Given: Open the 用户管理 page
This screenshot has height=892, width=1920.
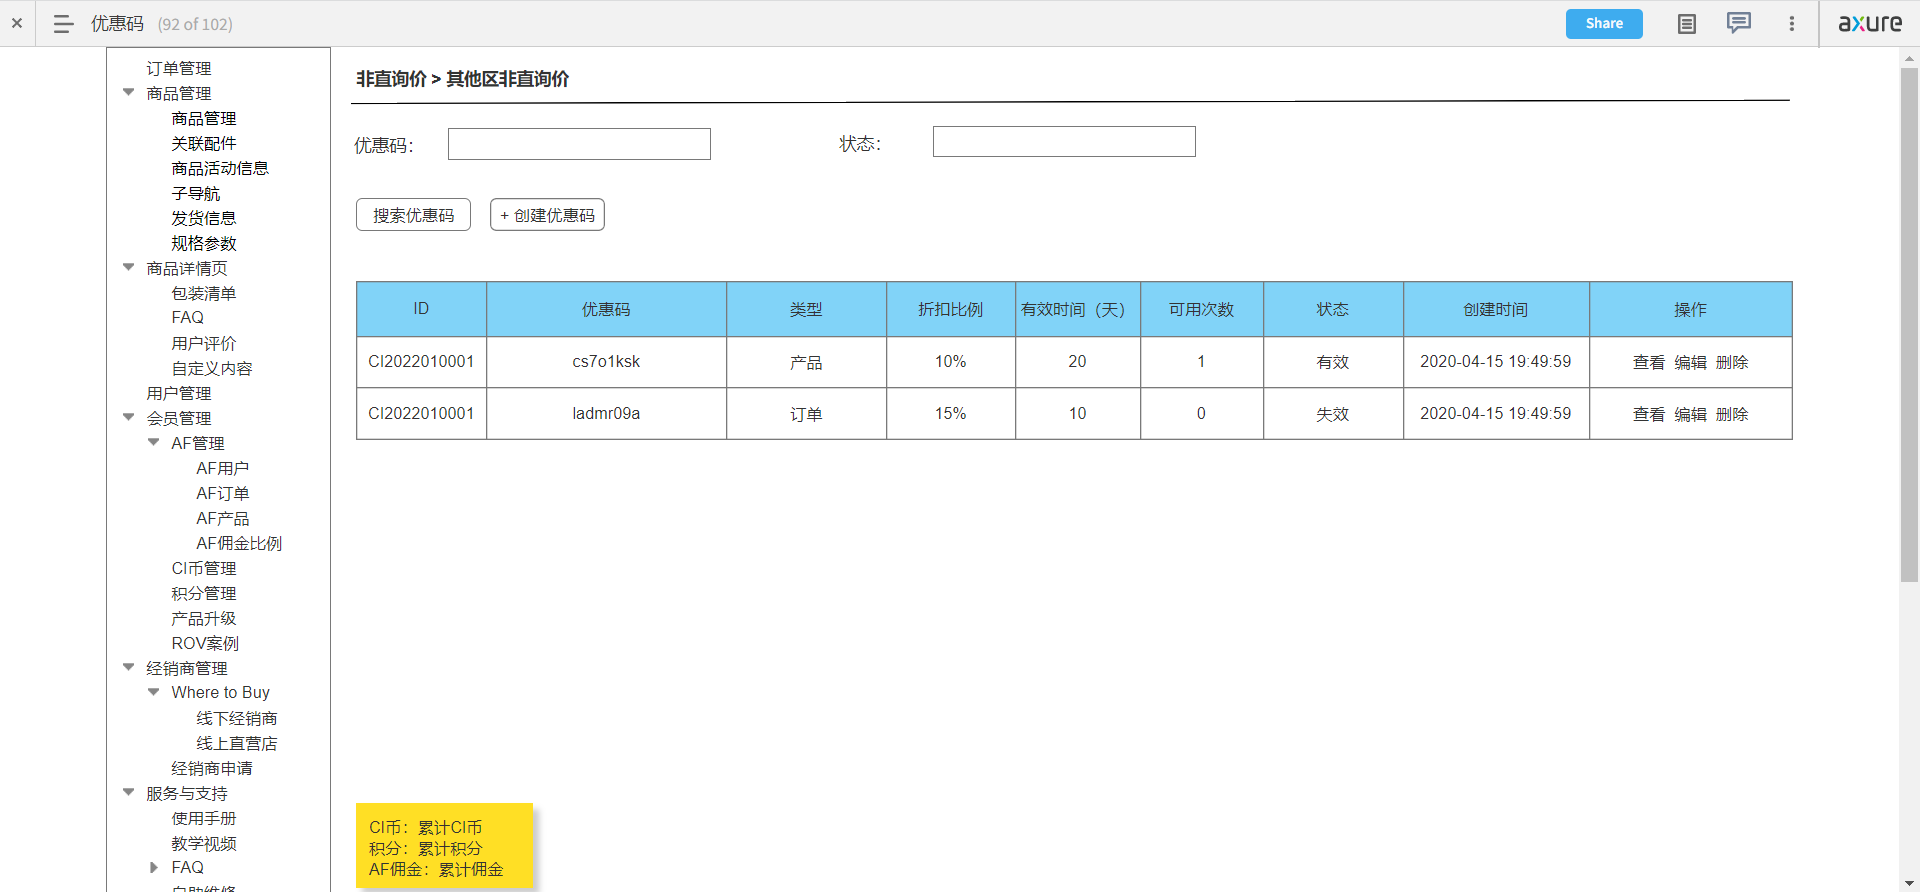Looking at the screenshot, I should (179, 393).
